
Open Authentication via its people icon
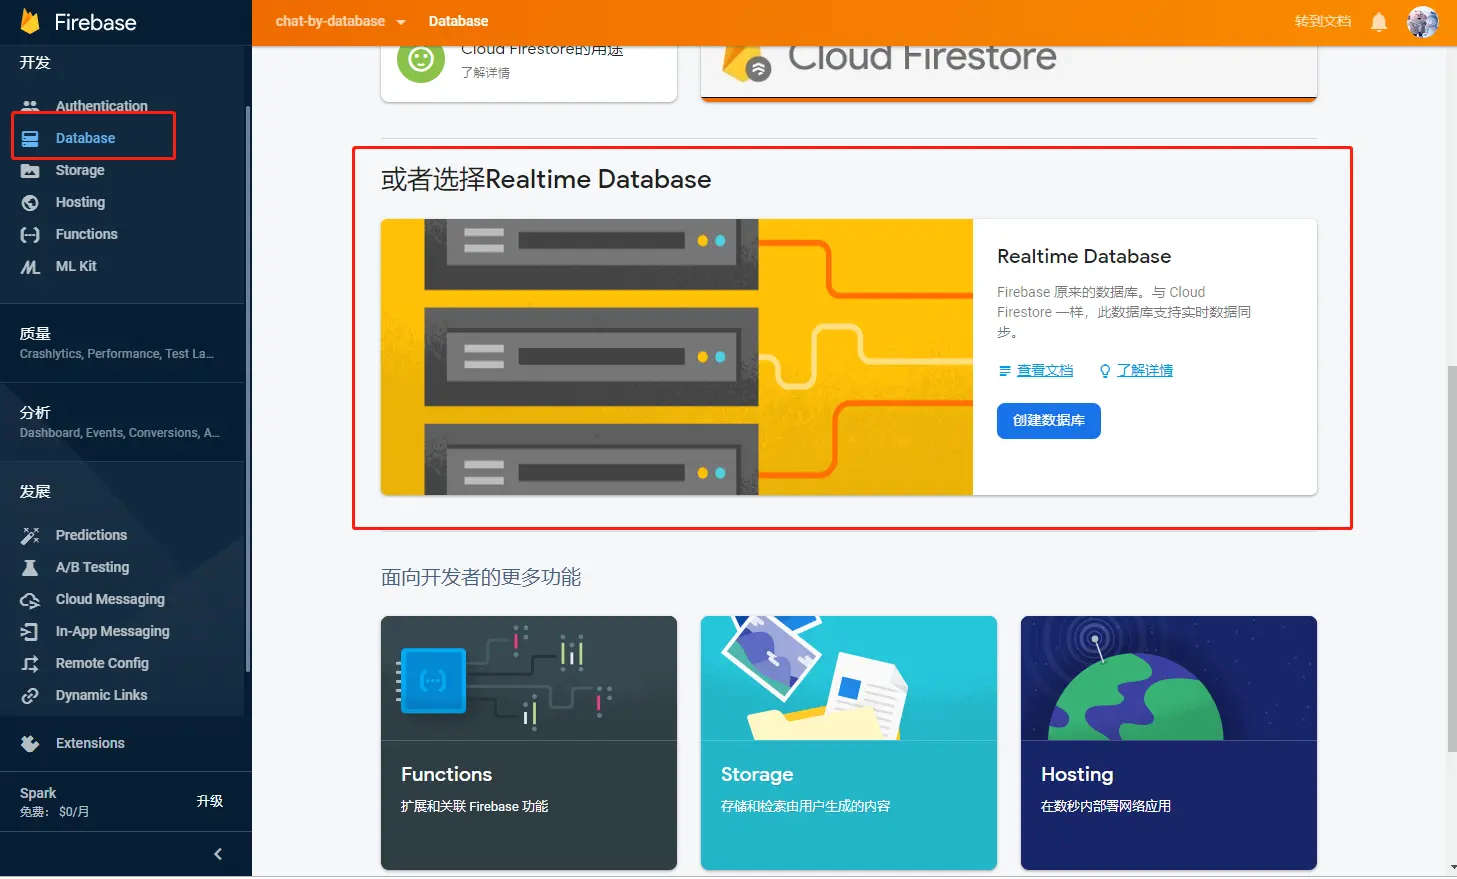tap(30, 105)
